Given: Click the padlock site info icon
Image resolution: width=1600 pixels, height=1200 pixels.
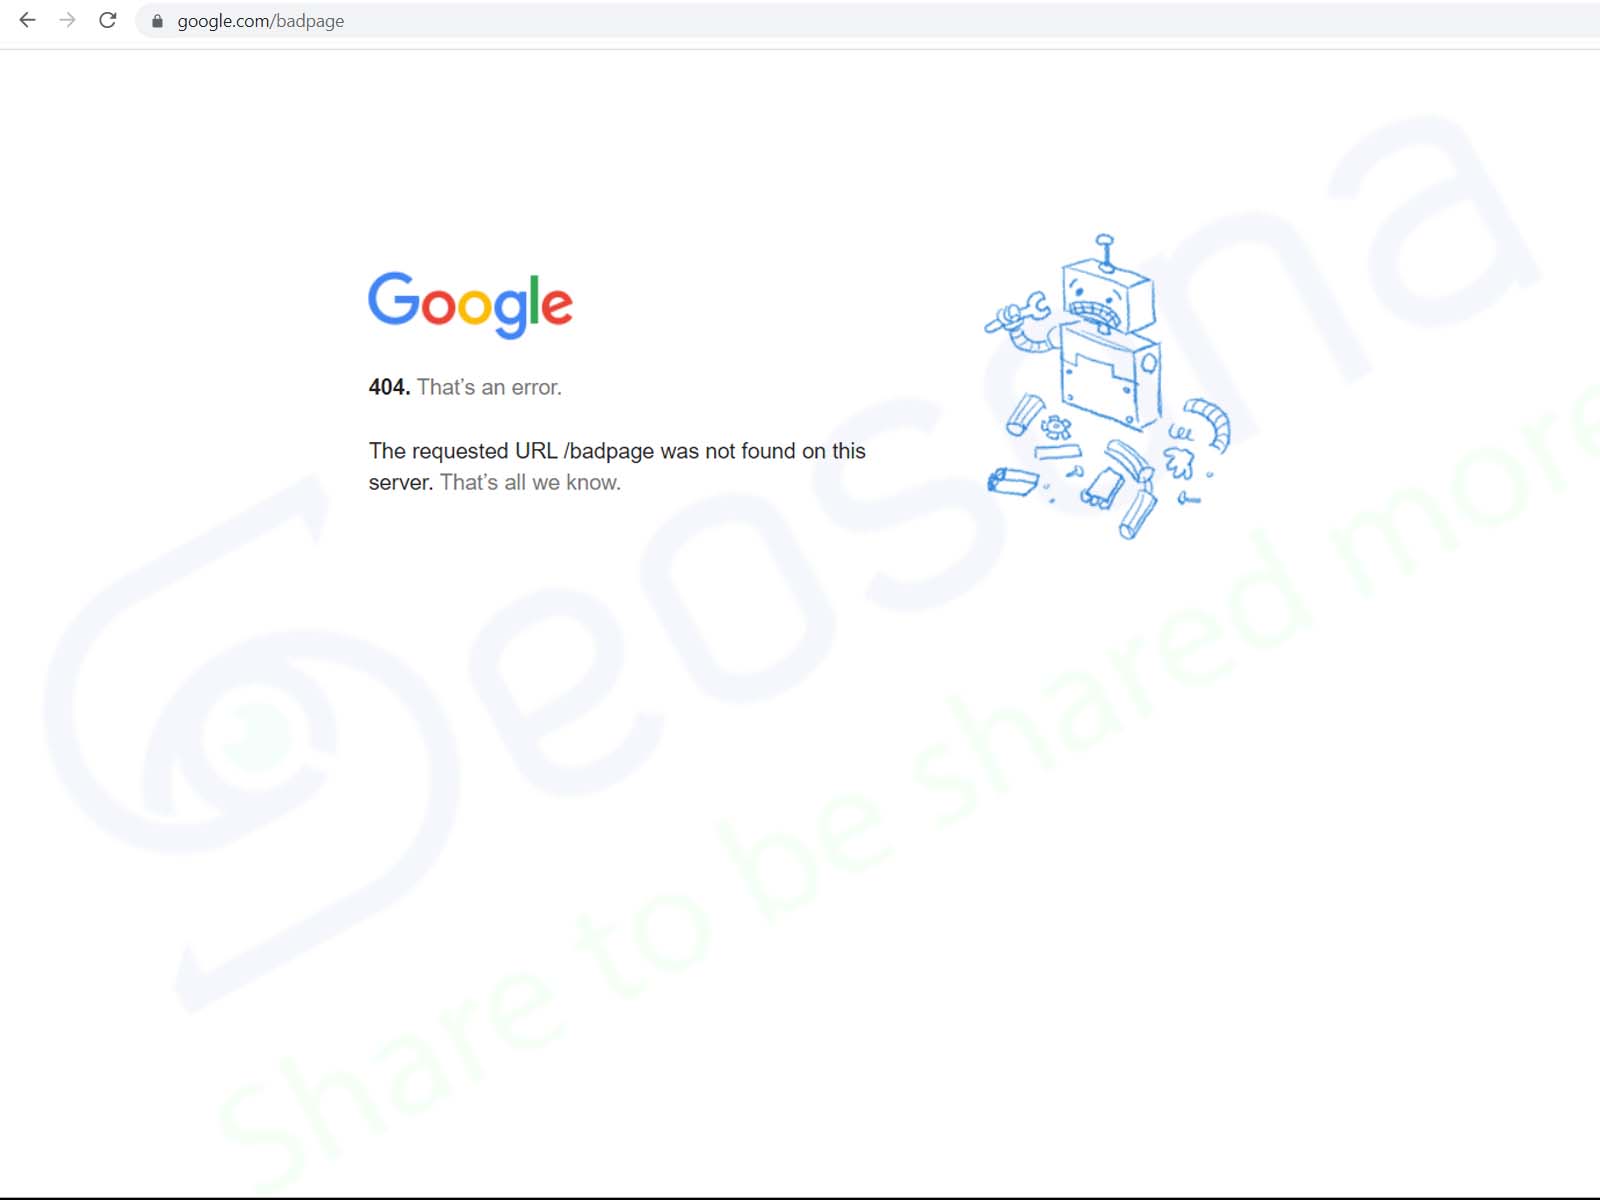Looking at the screenshot, I should point(157,21).
